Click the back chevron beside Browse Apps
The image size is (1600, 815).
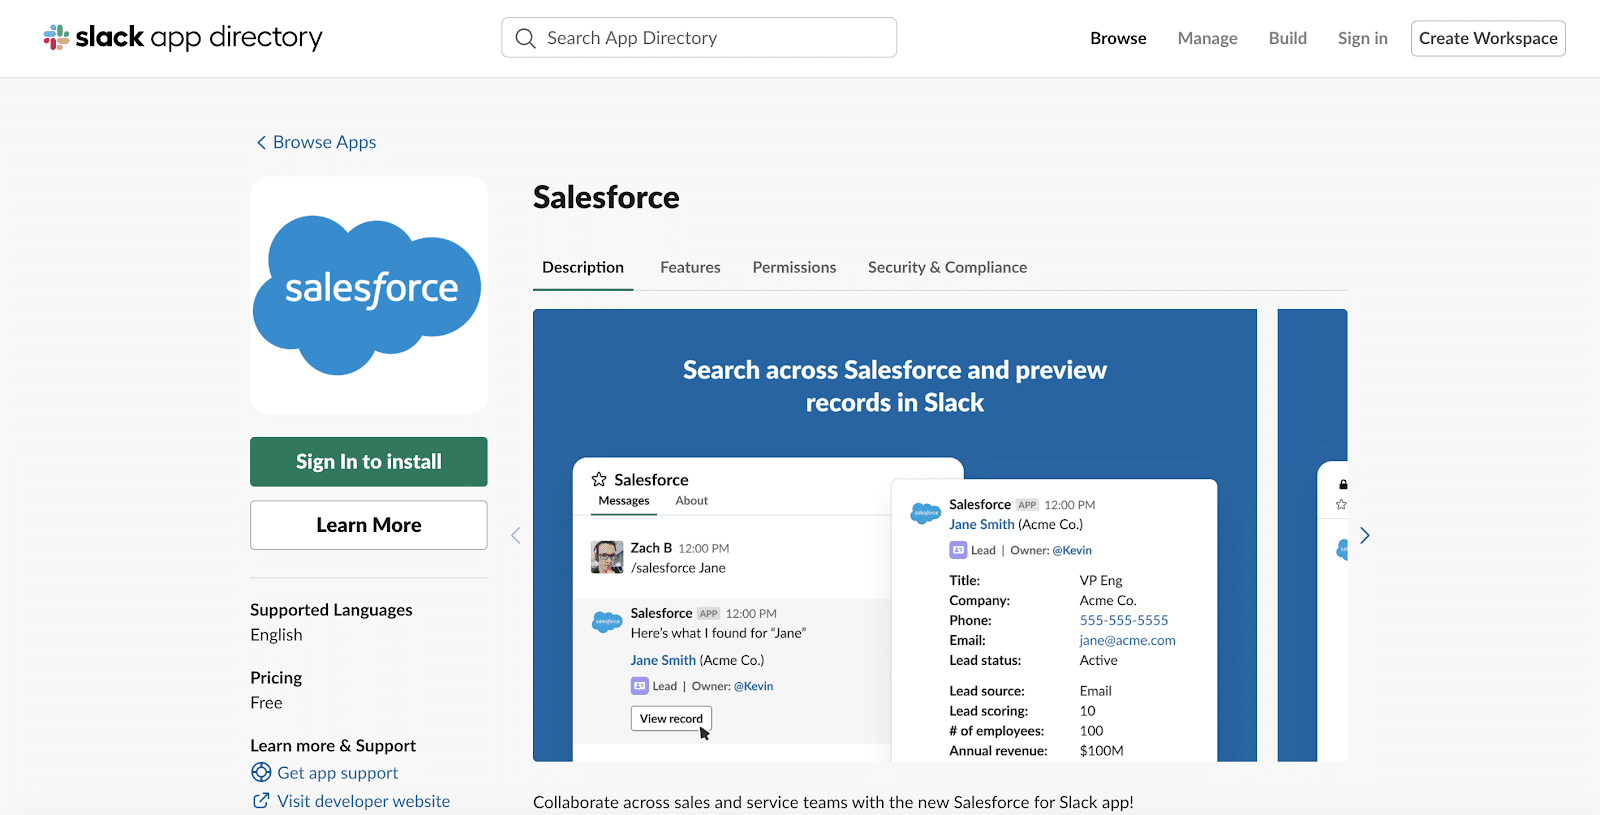click(x=261, y=142)
